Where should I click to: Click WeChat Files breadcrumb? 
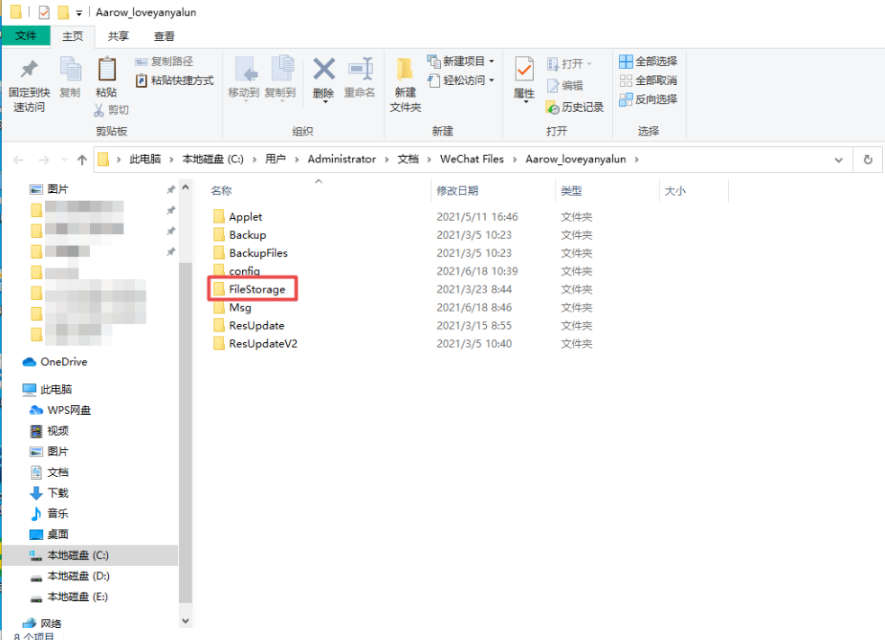tap(471, 159)
